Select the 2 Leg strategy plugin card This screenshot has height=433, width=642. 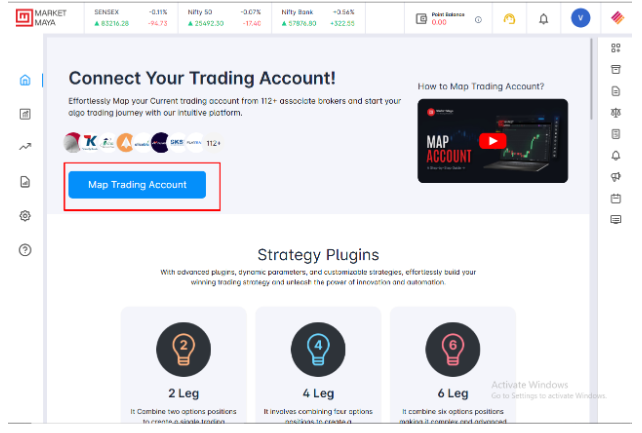pos(183,365)
